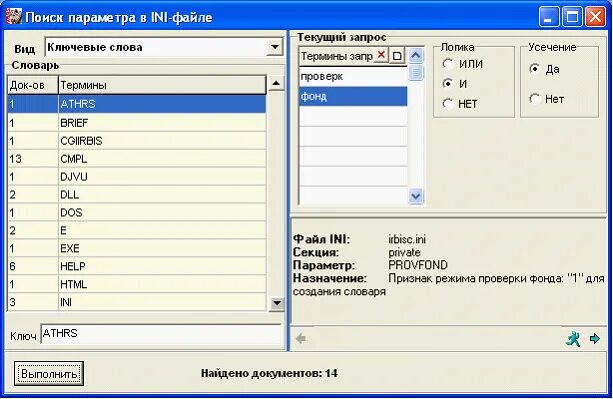This screenshot has height=399, width=613.
Task: Click the red X delete term icon
Action: 381,55
